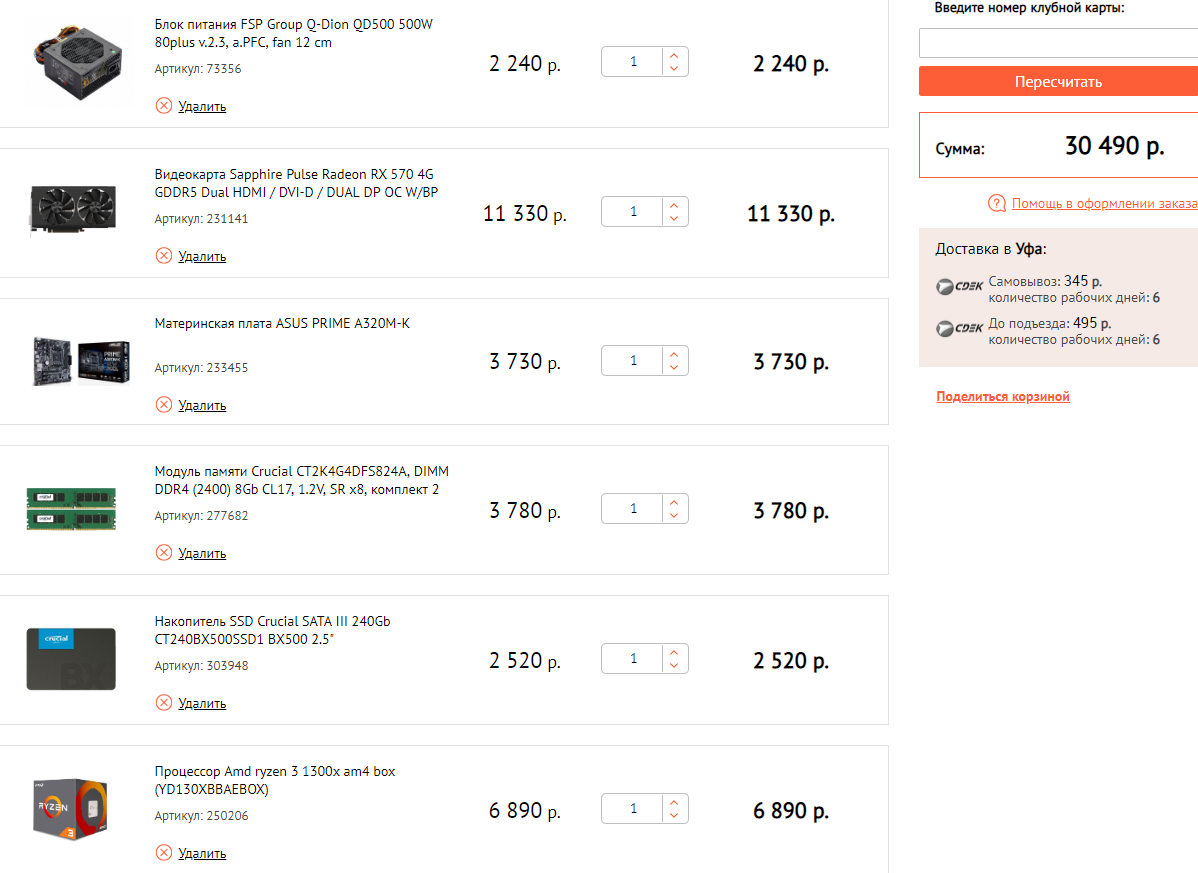Click the remove icon for the Crucial memory module
This screenshot has height=873, width=1198.
tap(164, 553)
